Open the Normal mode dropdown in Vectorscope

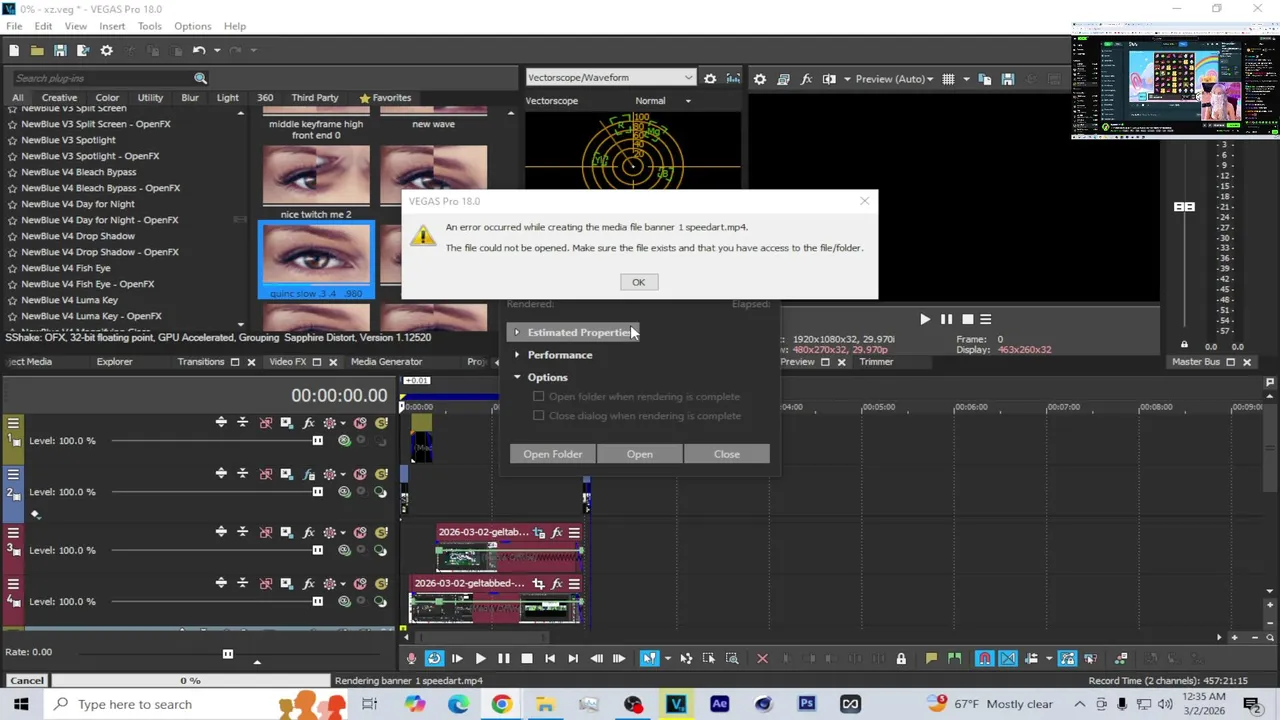click(x=662, y=101)
